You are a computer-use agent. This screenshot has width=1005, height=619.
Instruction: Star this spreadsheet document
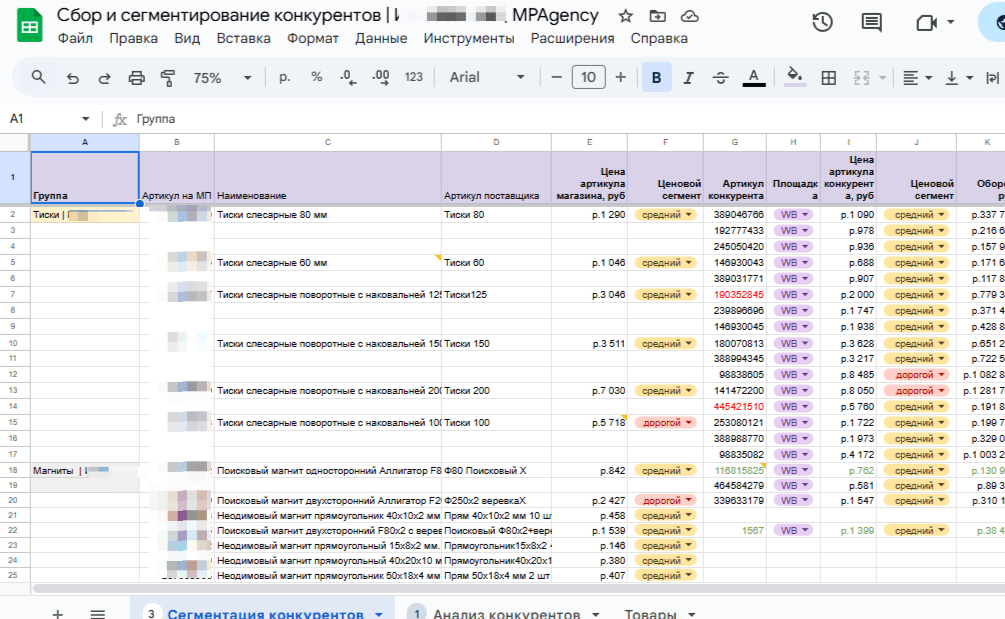click(x=626, y=16)
